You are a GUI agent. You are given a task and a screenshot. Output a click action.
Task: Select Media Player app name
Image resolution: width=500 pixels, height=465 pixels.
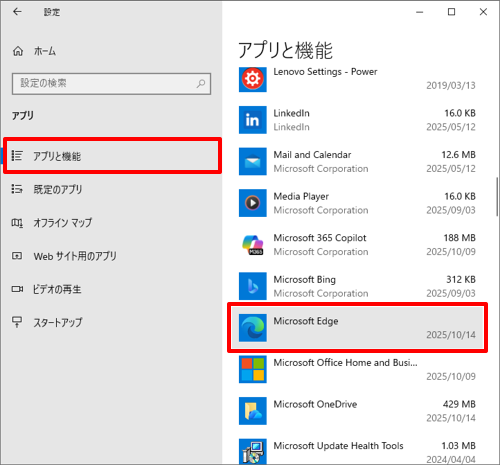coord(301,196)
